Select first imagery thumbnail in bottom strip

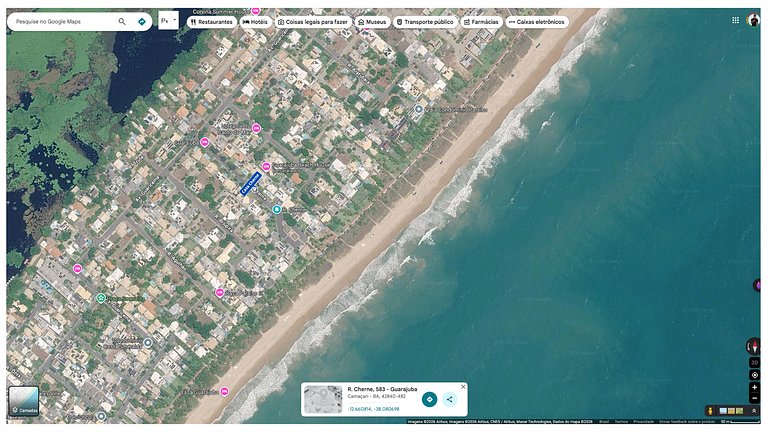pos(723,411)
